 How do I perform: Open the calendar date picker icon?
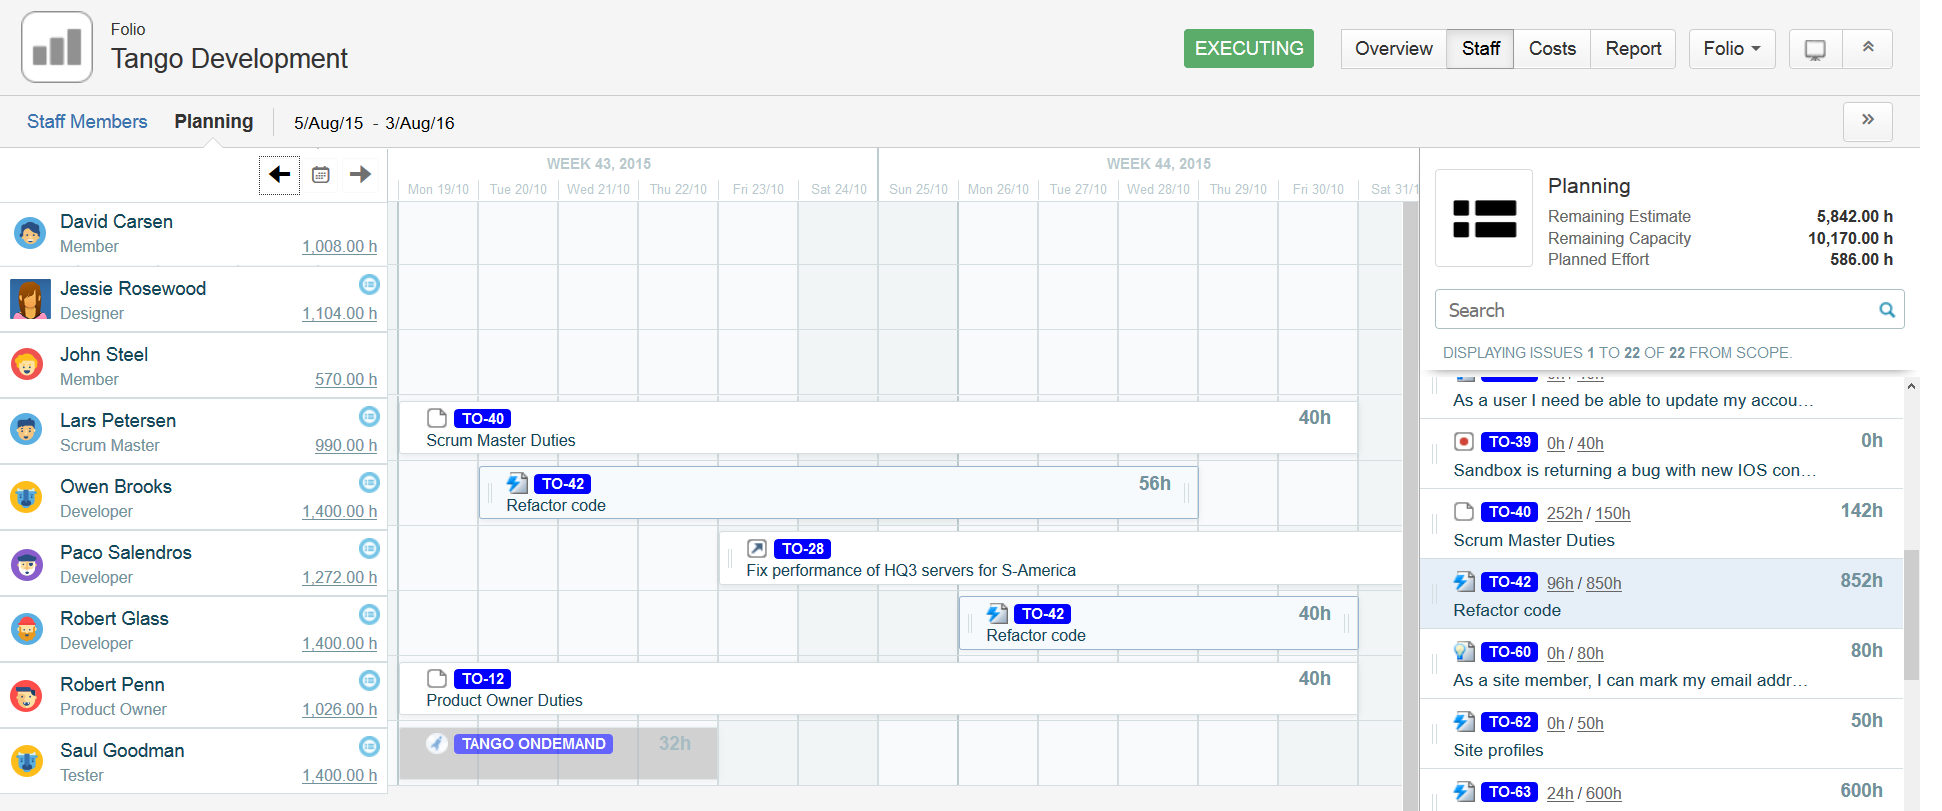pyautogui.click(x=321, y=175)
